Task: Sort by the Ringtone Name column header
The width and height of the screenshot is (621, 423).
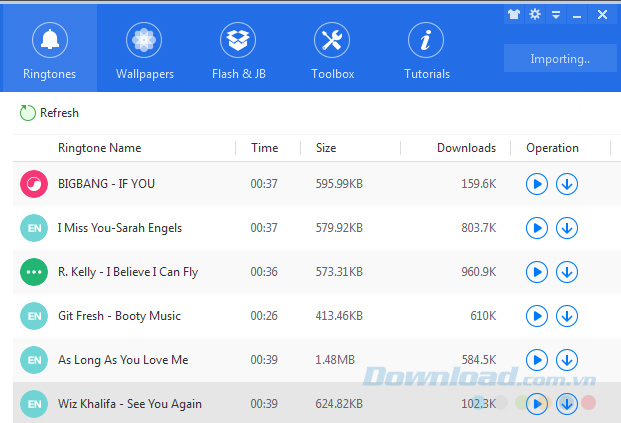Action: [x=99, y=148]
